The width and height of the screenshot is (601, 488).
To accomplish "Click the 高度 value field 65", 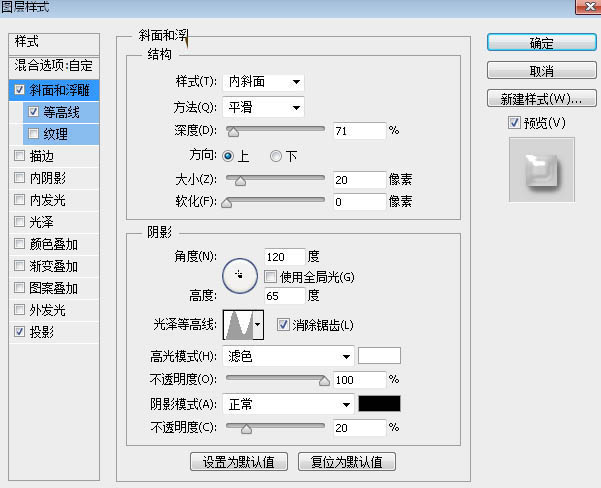I will pyautogui.click(x=285, y=296).
